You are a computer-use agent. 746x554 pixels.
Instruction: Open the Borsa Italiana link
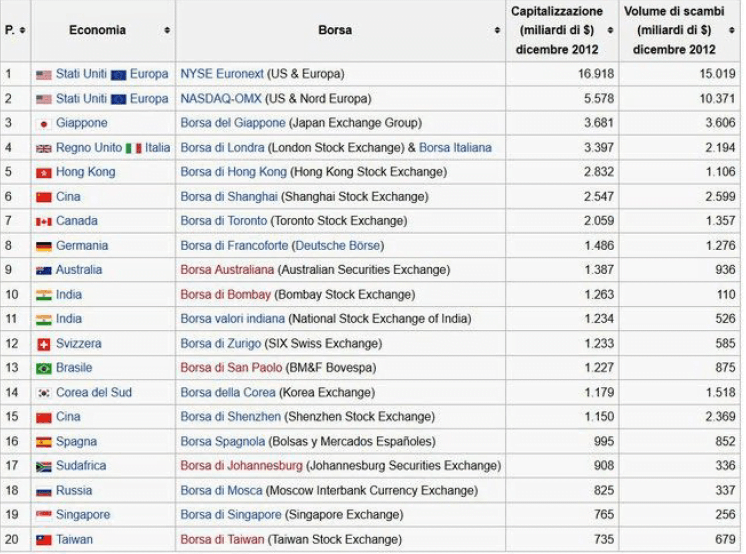point(455,148)
